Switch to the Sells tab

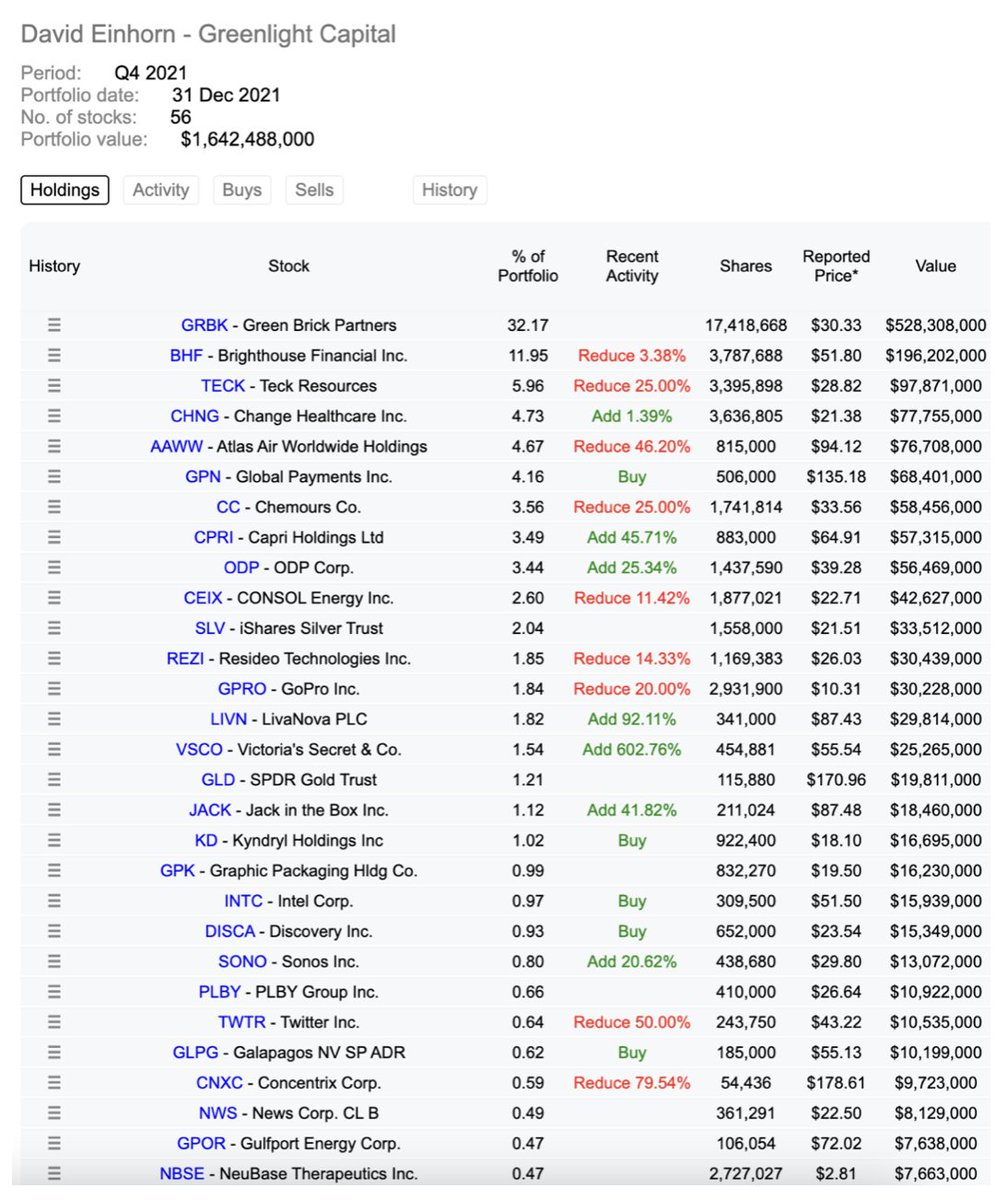coord(314,190)
